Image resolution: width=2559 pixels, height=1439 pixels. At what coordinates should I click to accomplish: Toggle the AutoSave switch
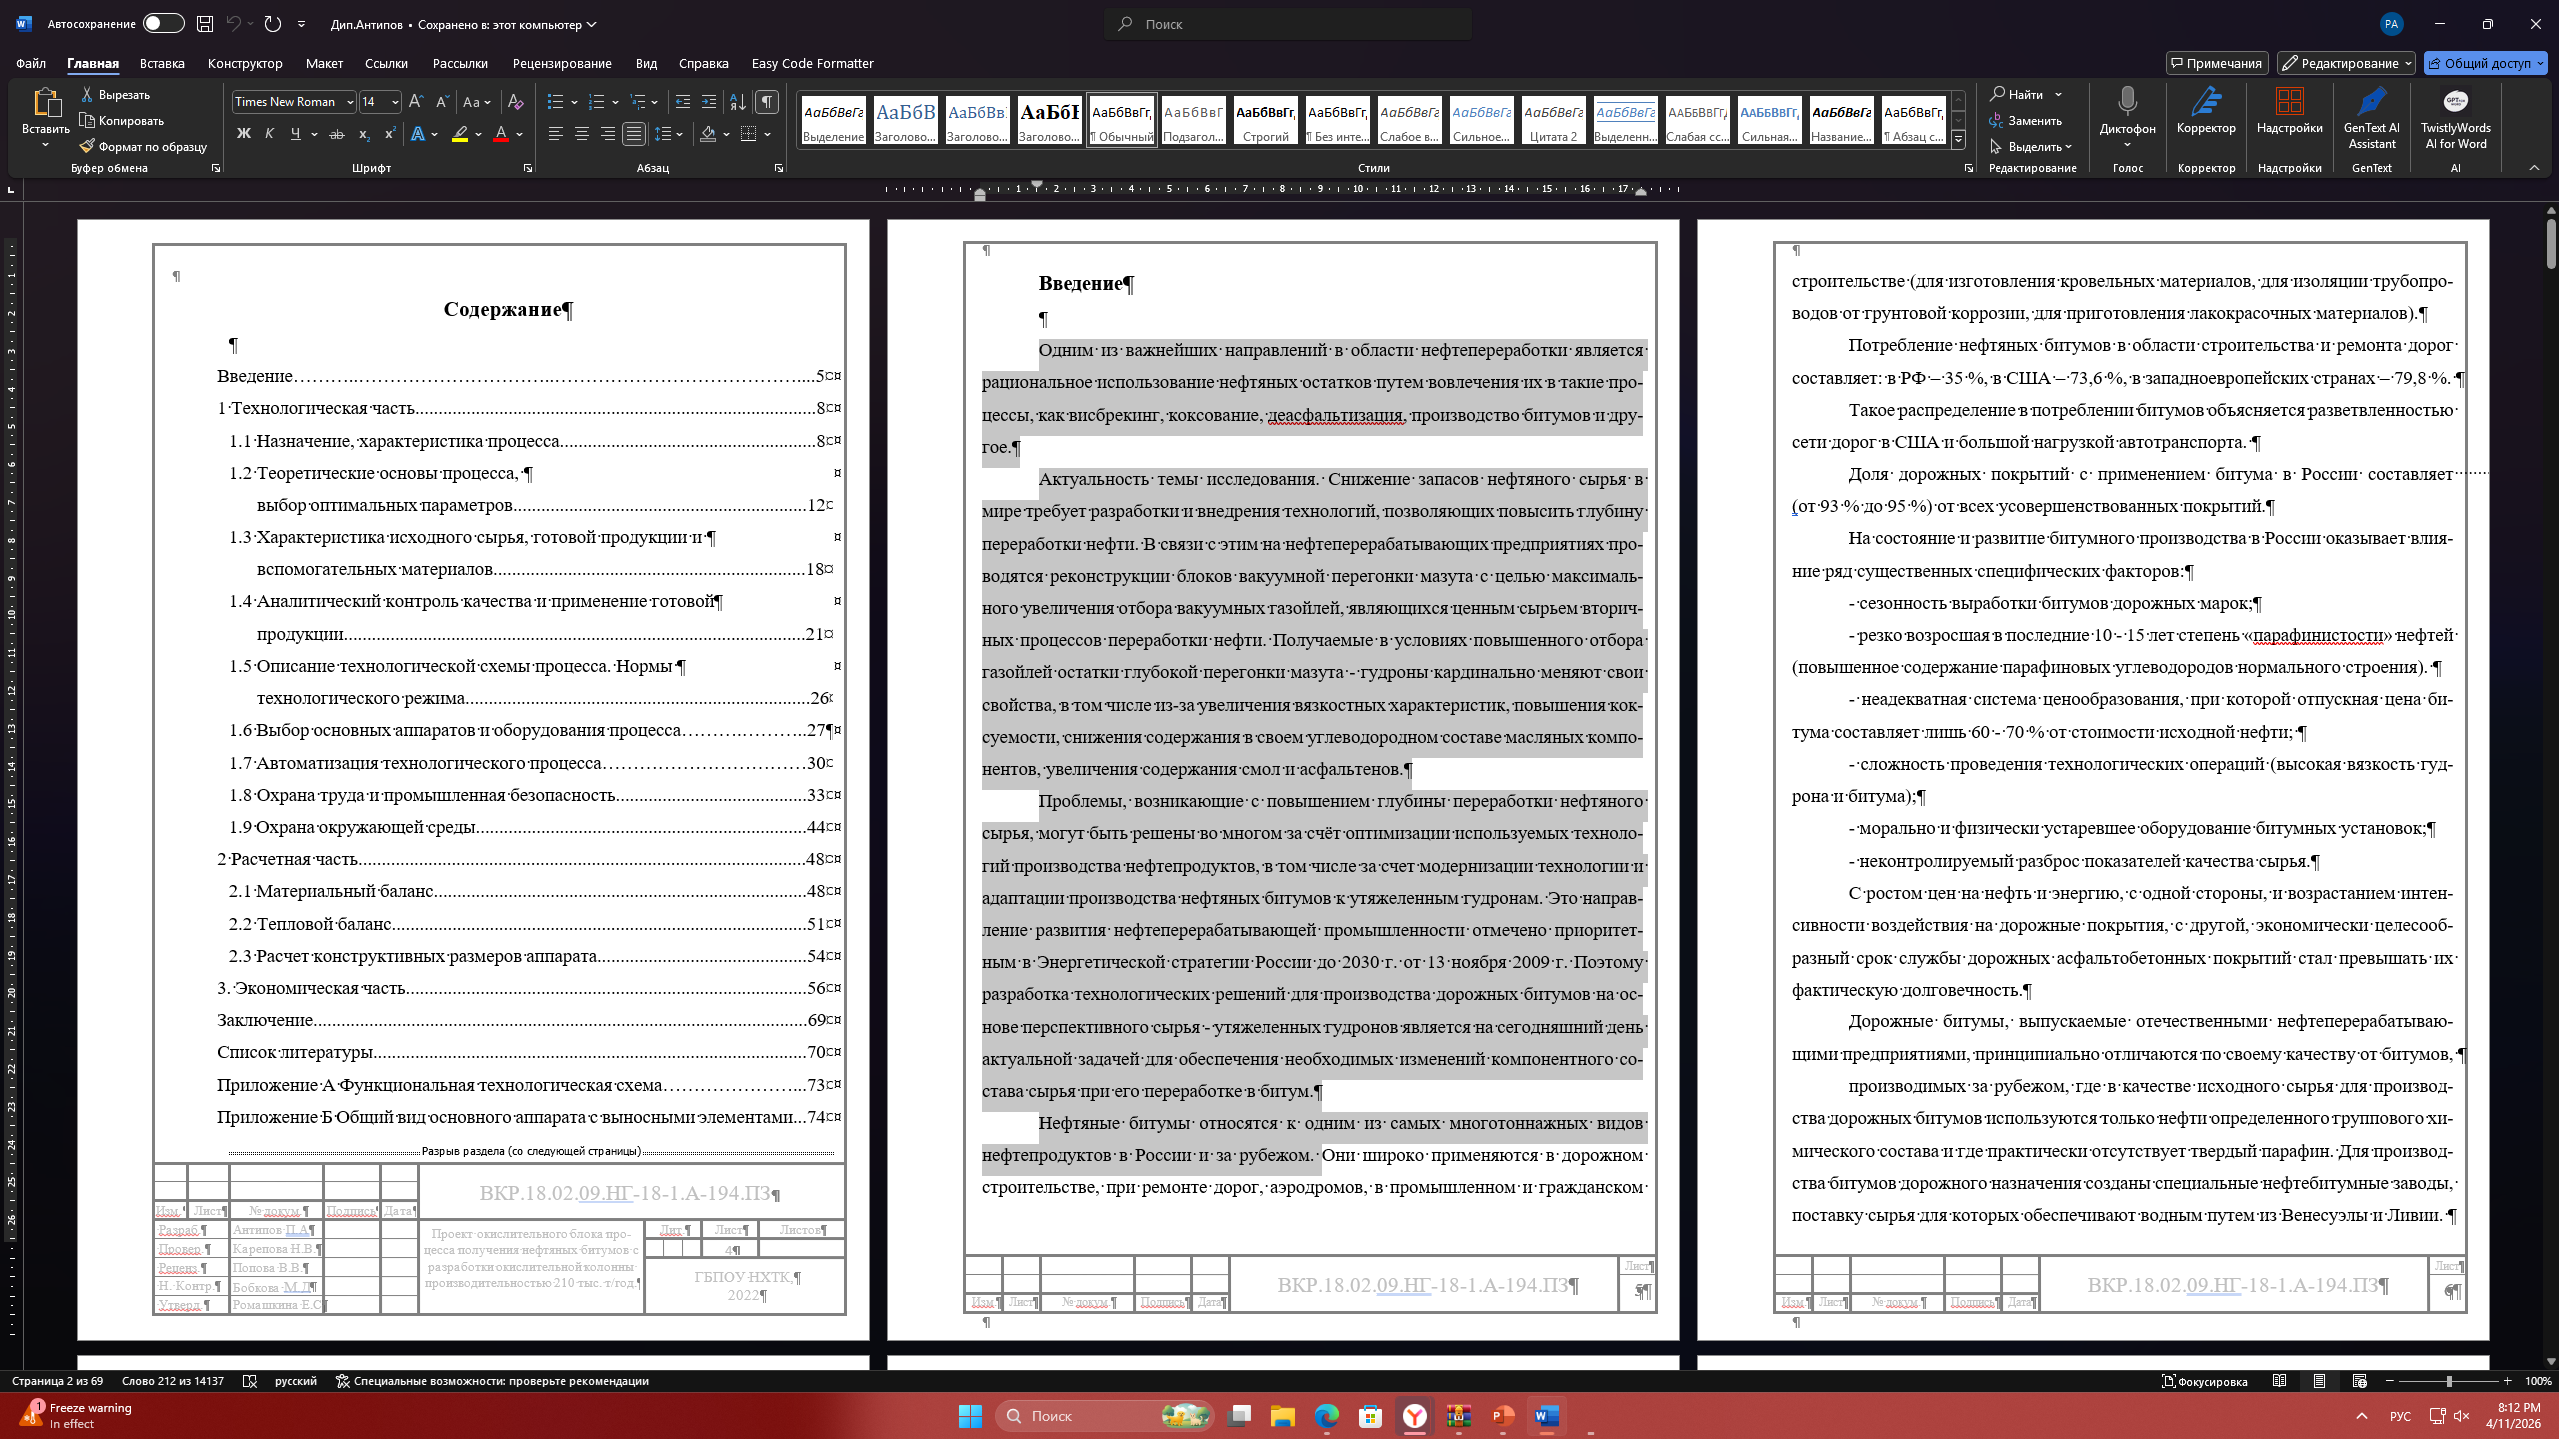click(163, 24)
